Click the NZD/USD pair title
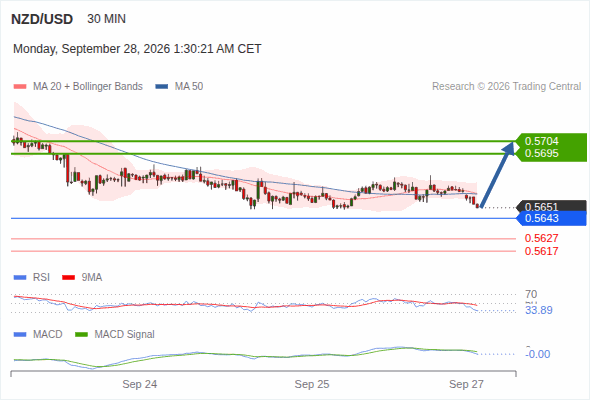The image size is (590, 400). click(x=42, y=19)
